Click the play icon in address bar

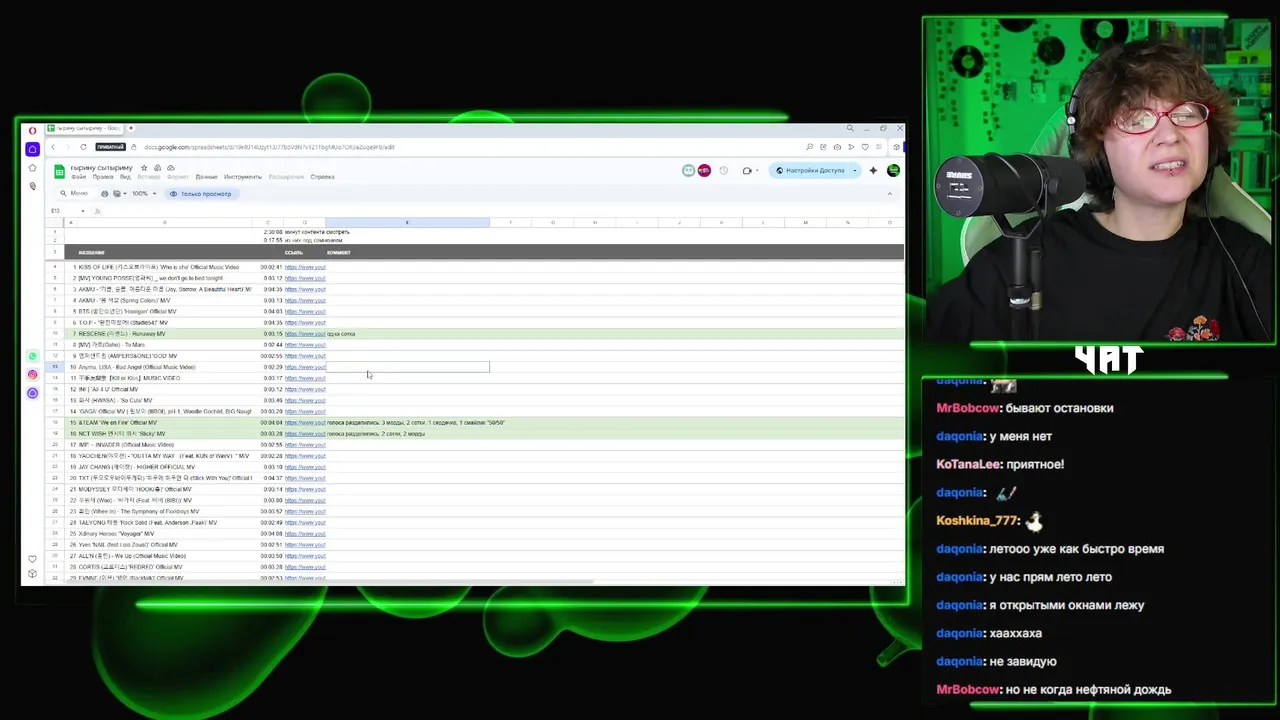(851, 147)
